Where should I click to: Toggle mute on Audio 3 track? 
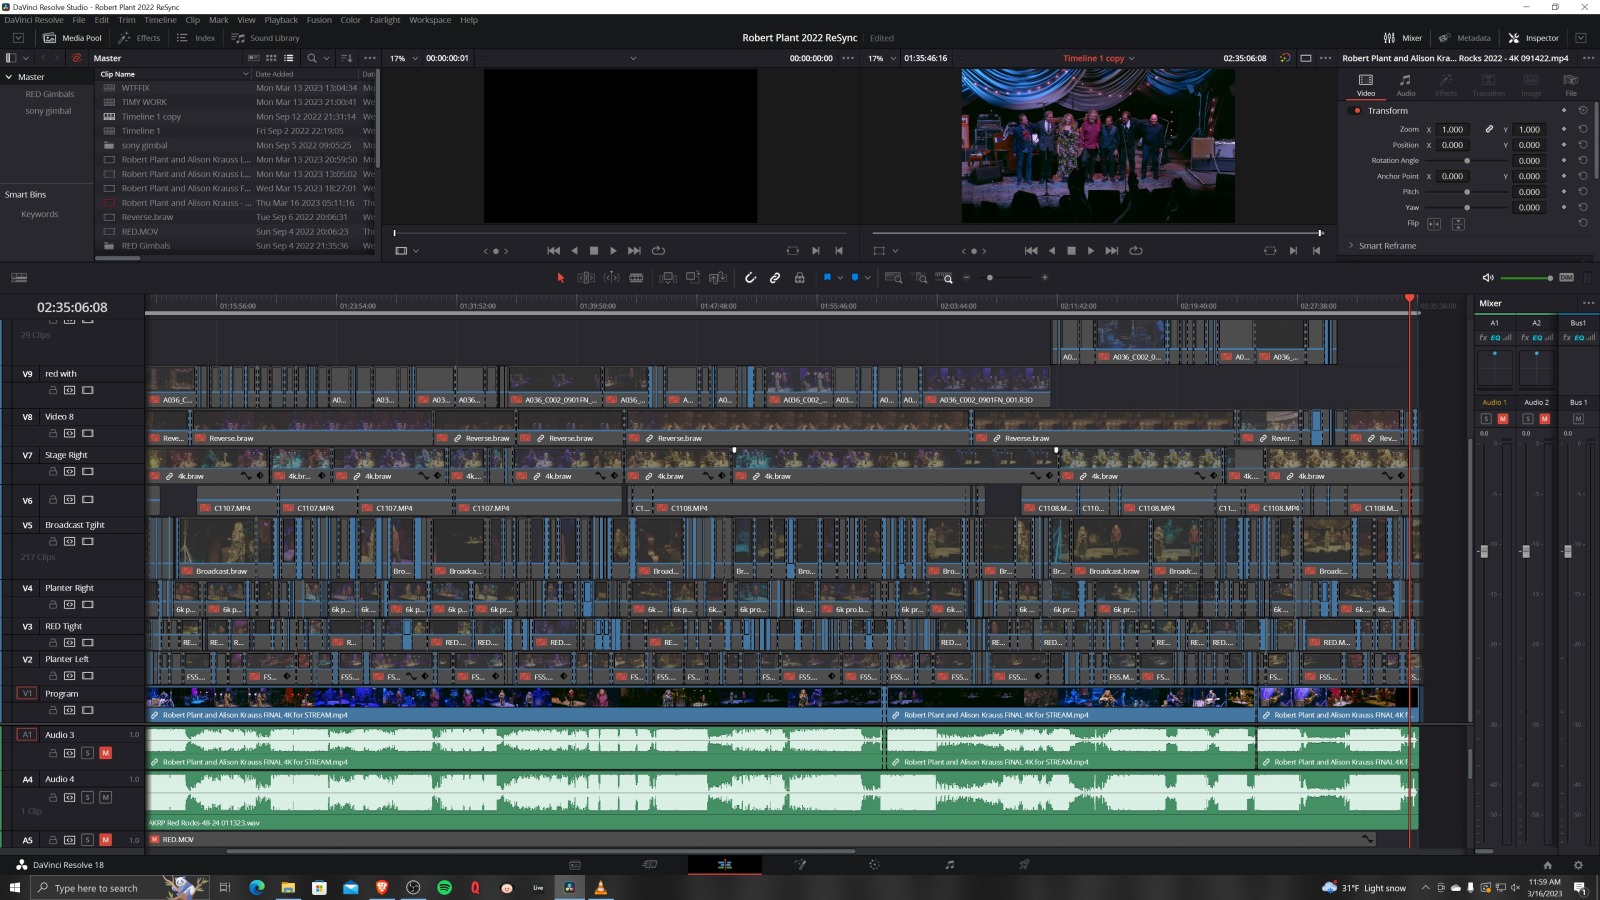pyautogui.click(x=106, y=753)
